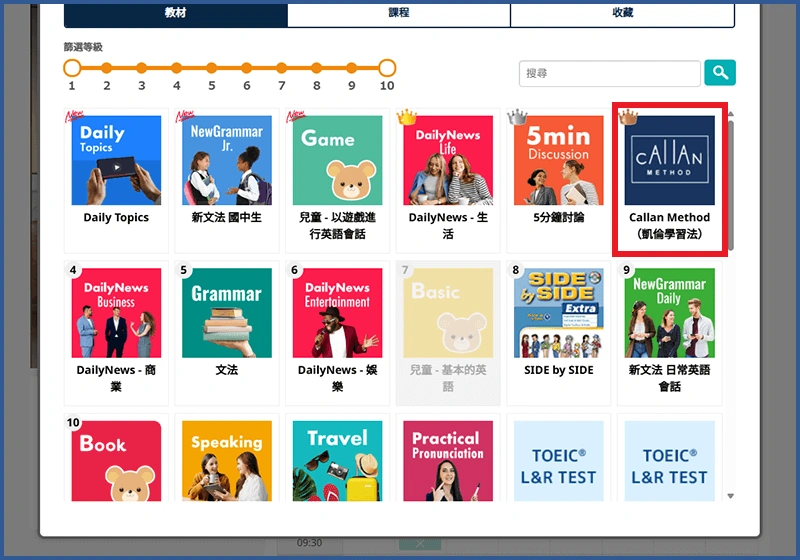Open the greyed-out Basic 兒童 material
This screenshot has height=560, width=800.
(448, 333)
